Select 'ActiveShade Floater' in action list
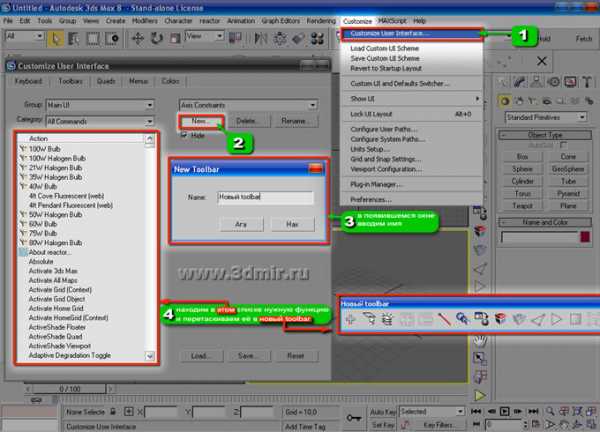The width and height of the screenshot is (600, 432). tap(57, 327)
